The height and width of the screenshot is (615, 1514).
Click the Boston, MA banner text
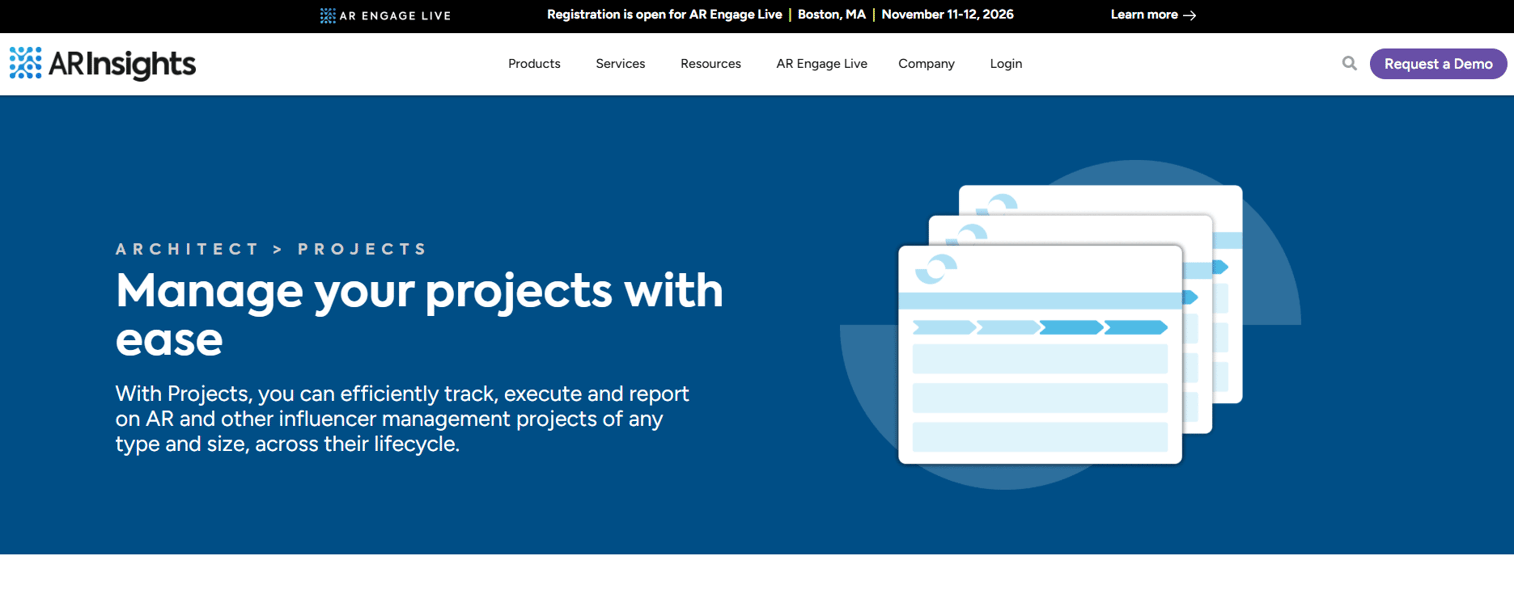832,15
